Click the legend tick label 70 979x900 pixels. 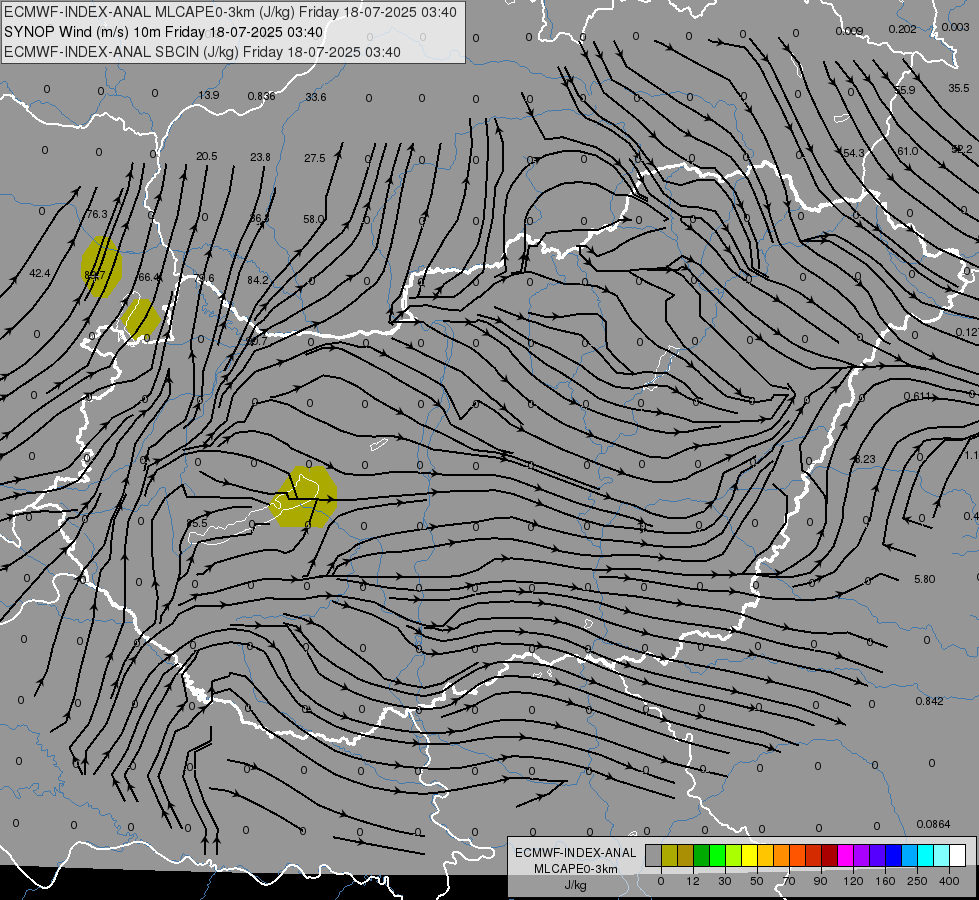[x=789, y=881]
